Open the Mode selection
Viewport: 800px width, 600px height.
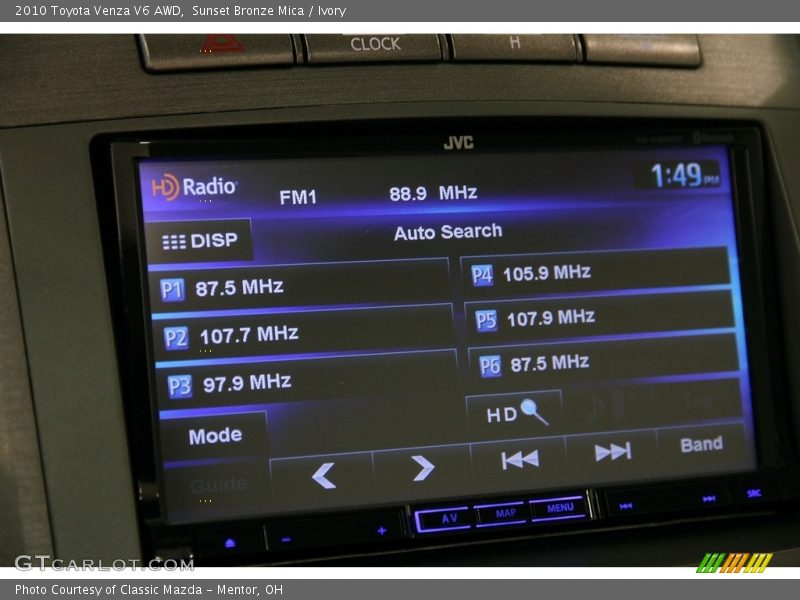coord(215,436)
